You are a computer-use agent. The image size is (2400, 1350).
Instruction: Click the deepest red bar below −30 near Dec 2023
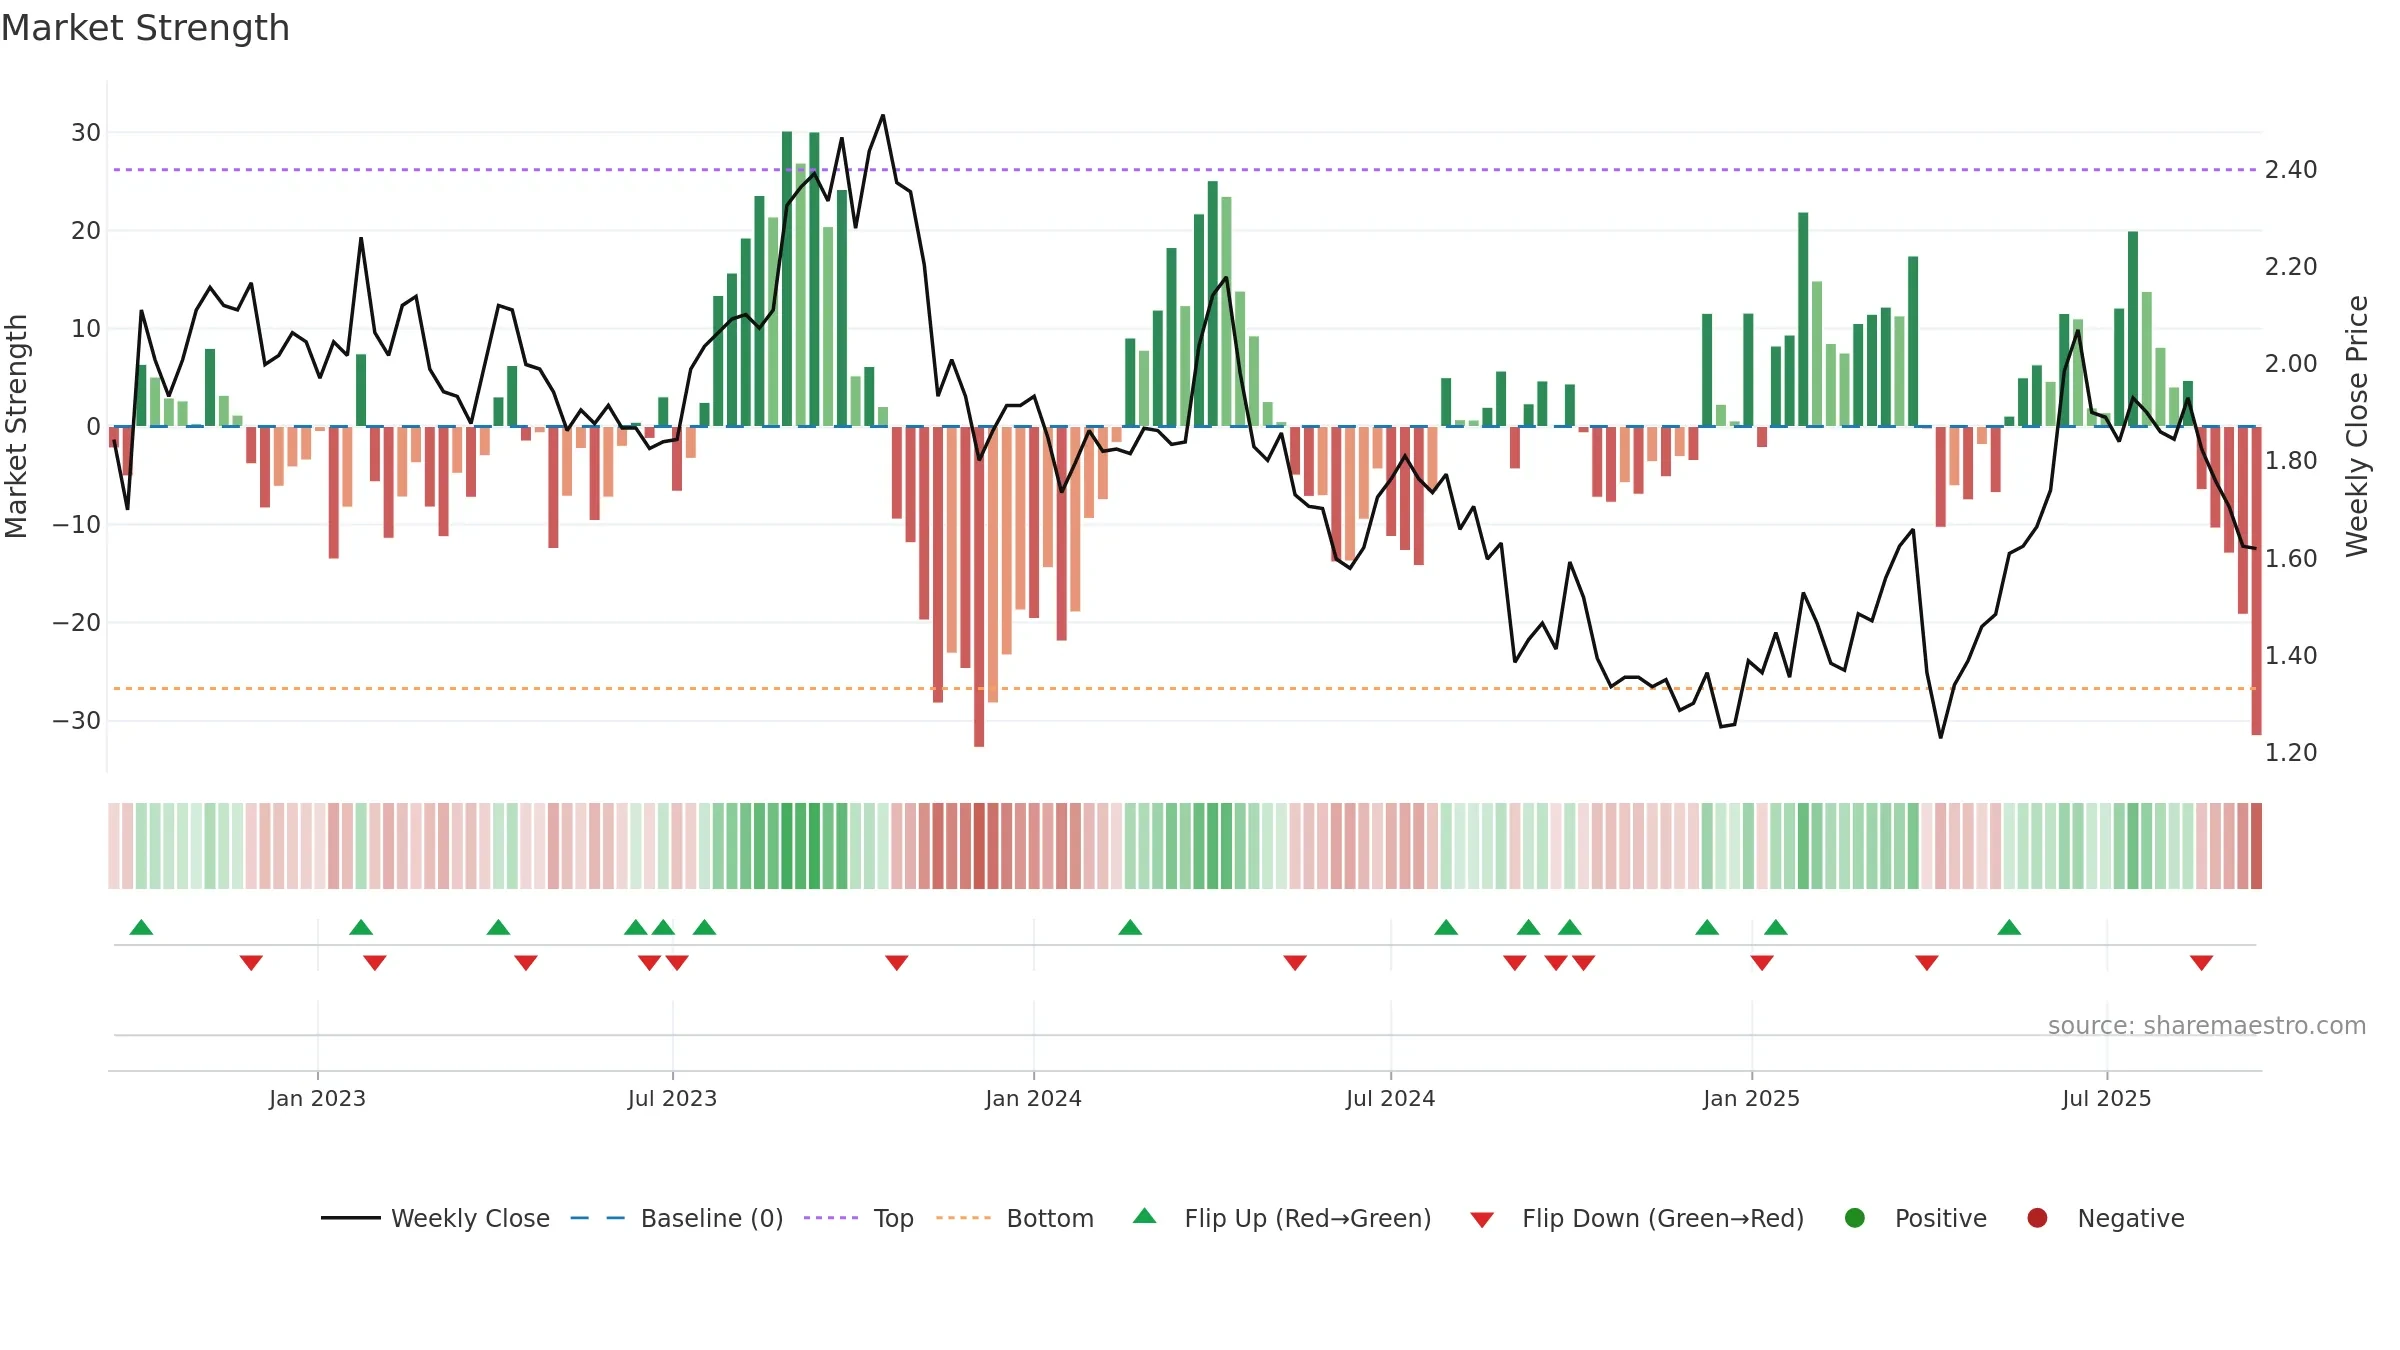coord(979,586)
